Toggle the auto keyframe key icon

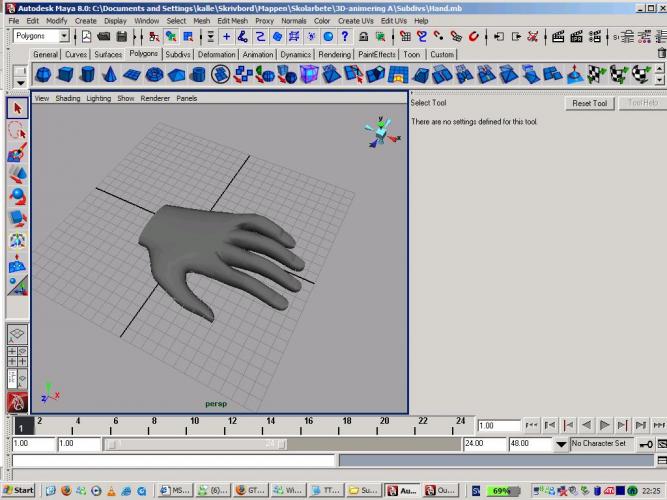[646, 445]
